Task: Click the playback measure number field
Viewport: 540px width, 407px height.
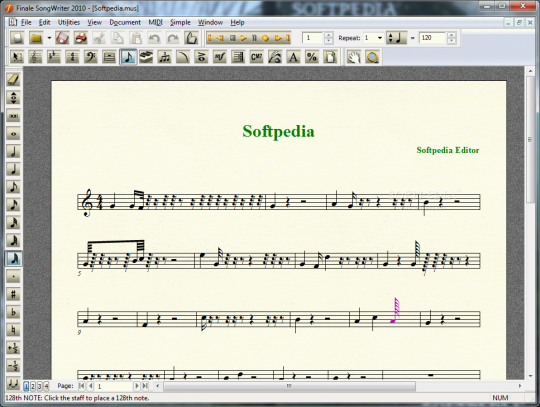Action: point(312,38)
